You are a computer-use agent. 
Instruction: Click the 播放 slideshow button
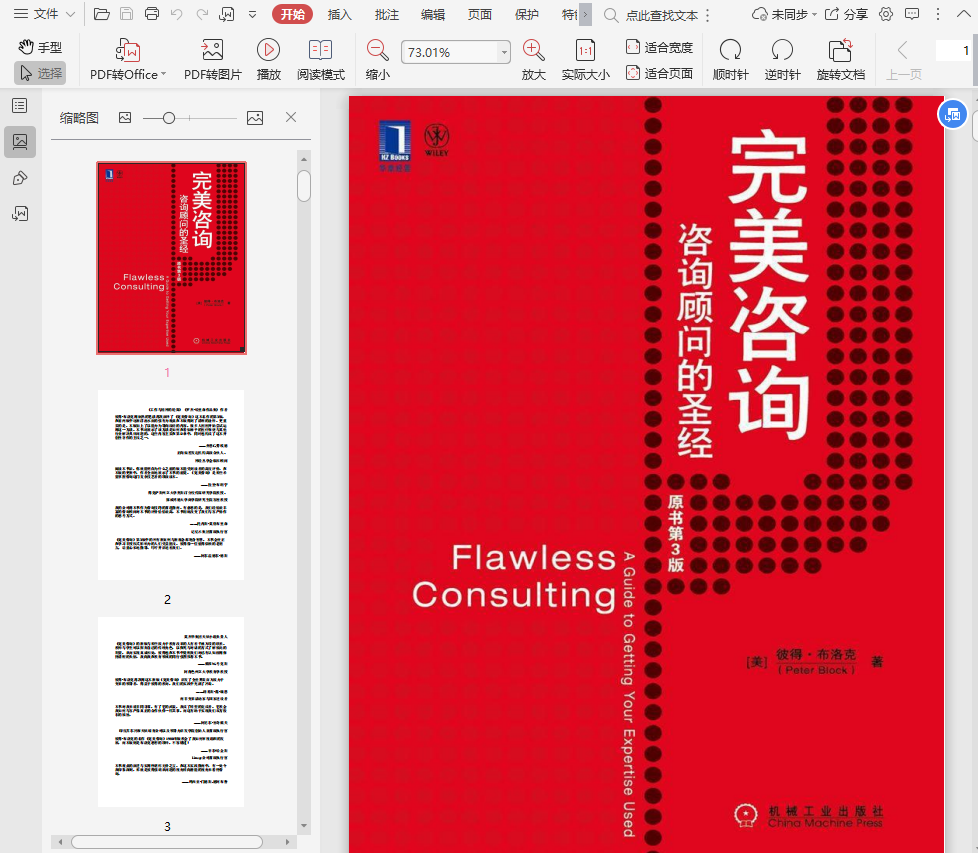(268, 60)
